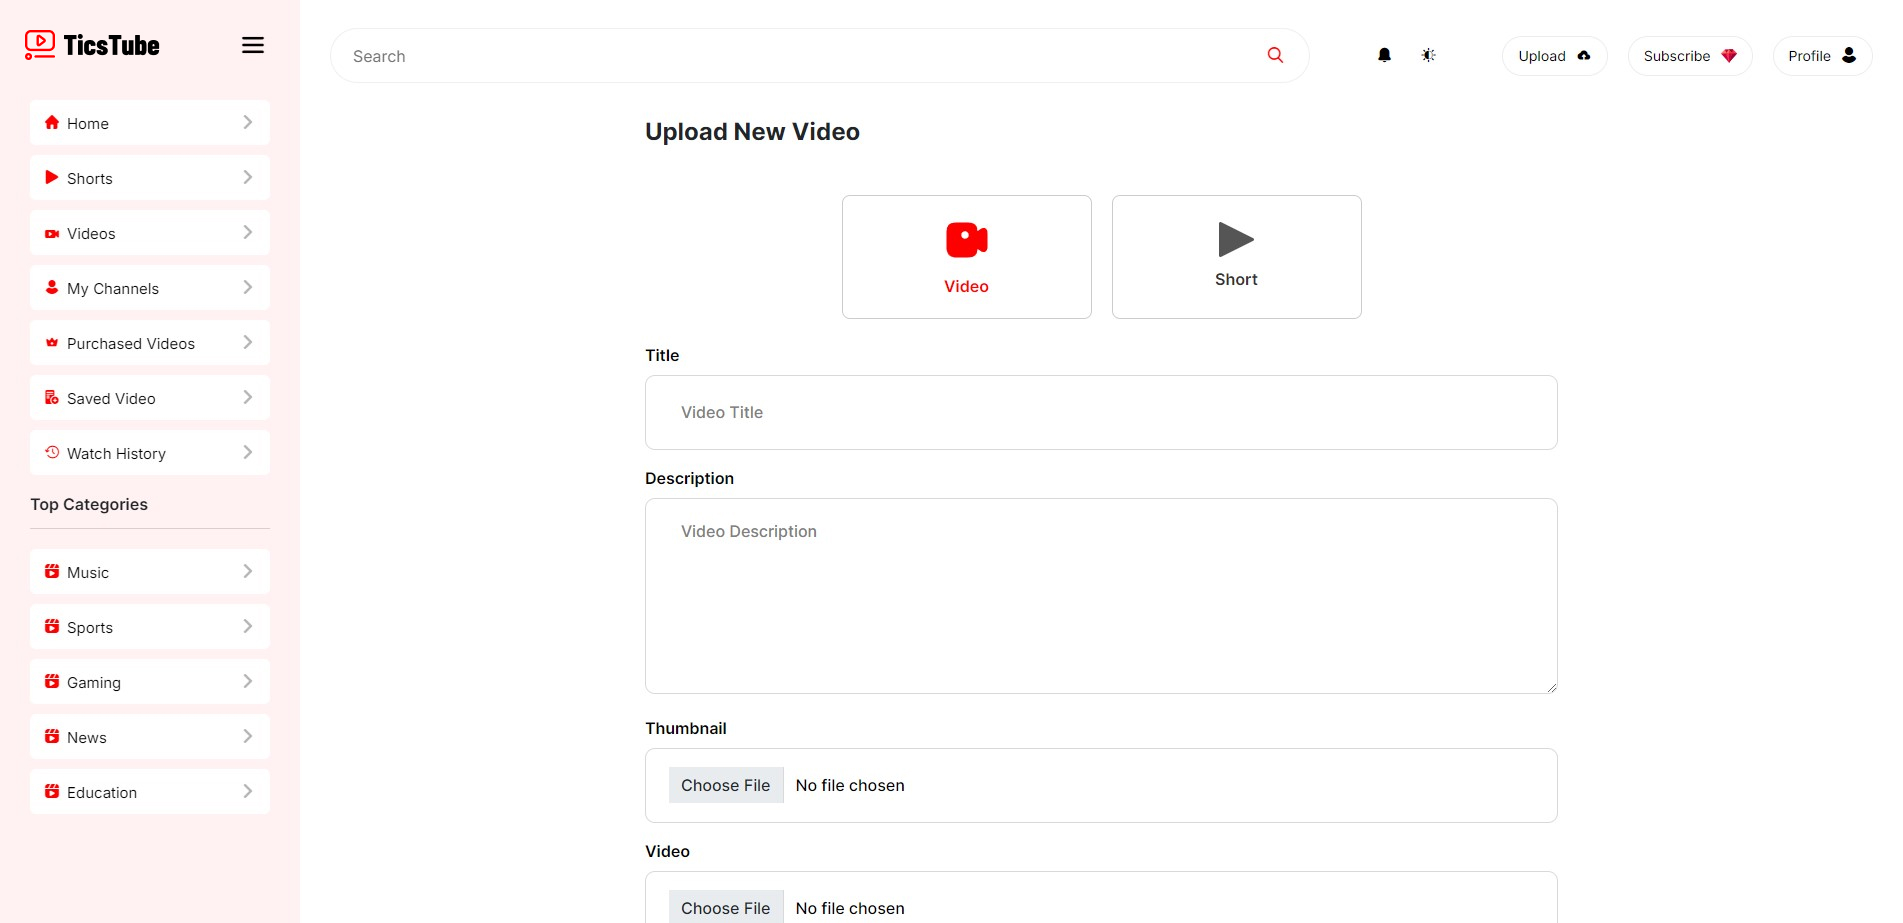Expand the Education category chevron
The image size is (1903, 923).
247,792
